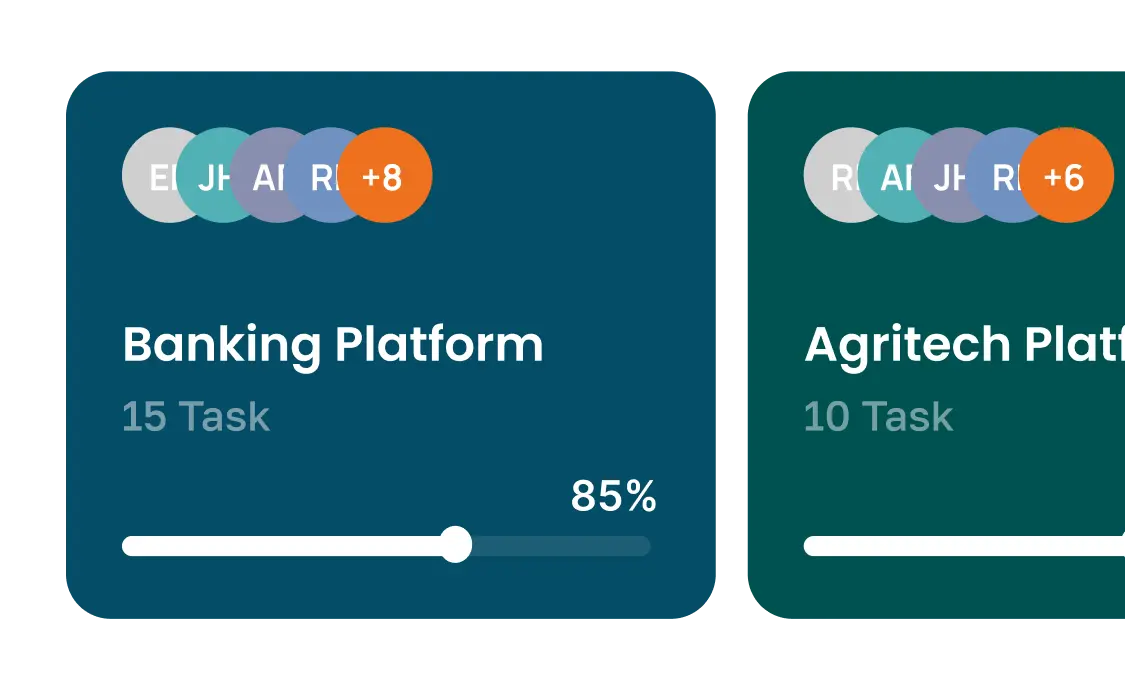The image size is (1125, 690).
Task: Click the 15 Task count label
Action: click(x=196, y=416)
